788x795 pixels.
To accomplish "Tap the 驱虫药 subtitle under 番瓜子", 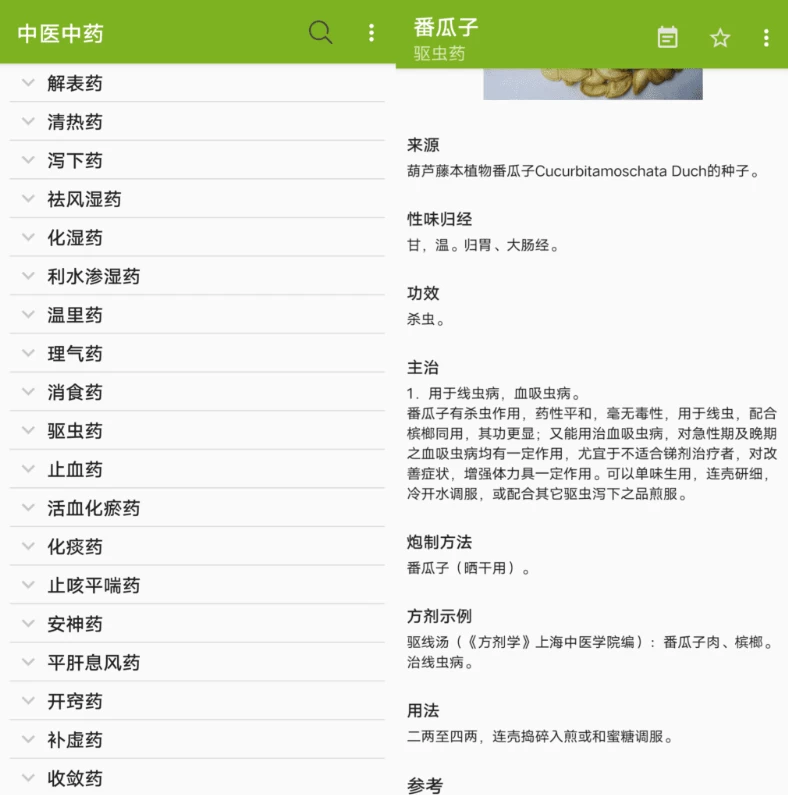I will [x=439, y=54].
